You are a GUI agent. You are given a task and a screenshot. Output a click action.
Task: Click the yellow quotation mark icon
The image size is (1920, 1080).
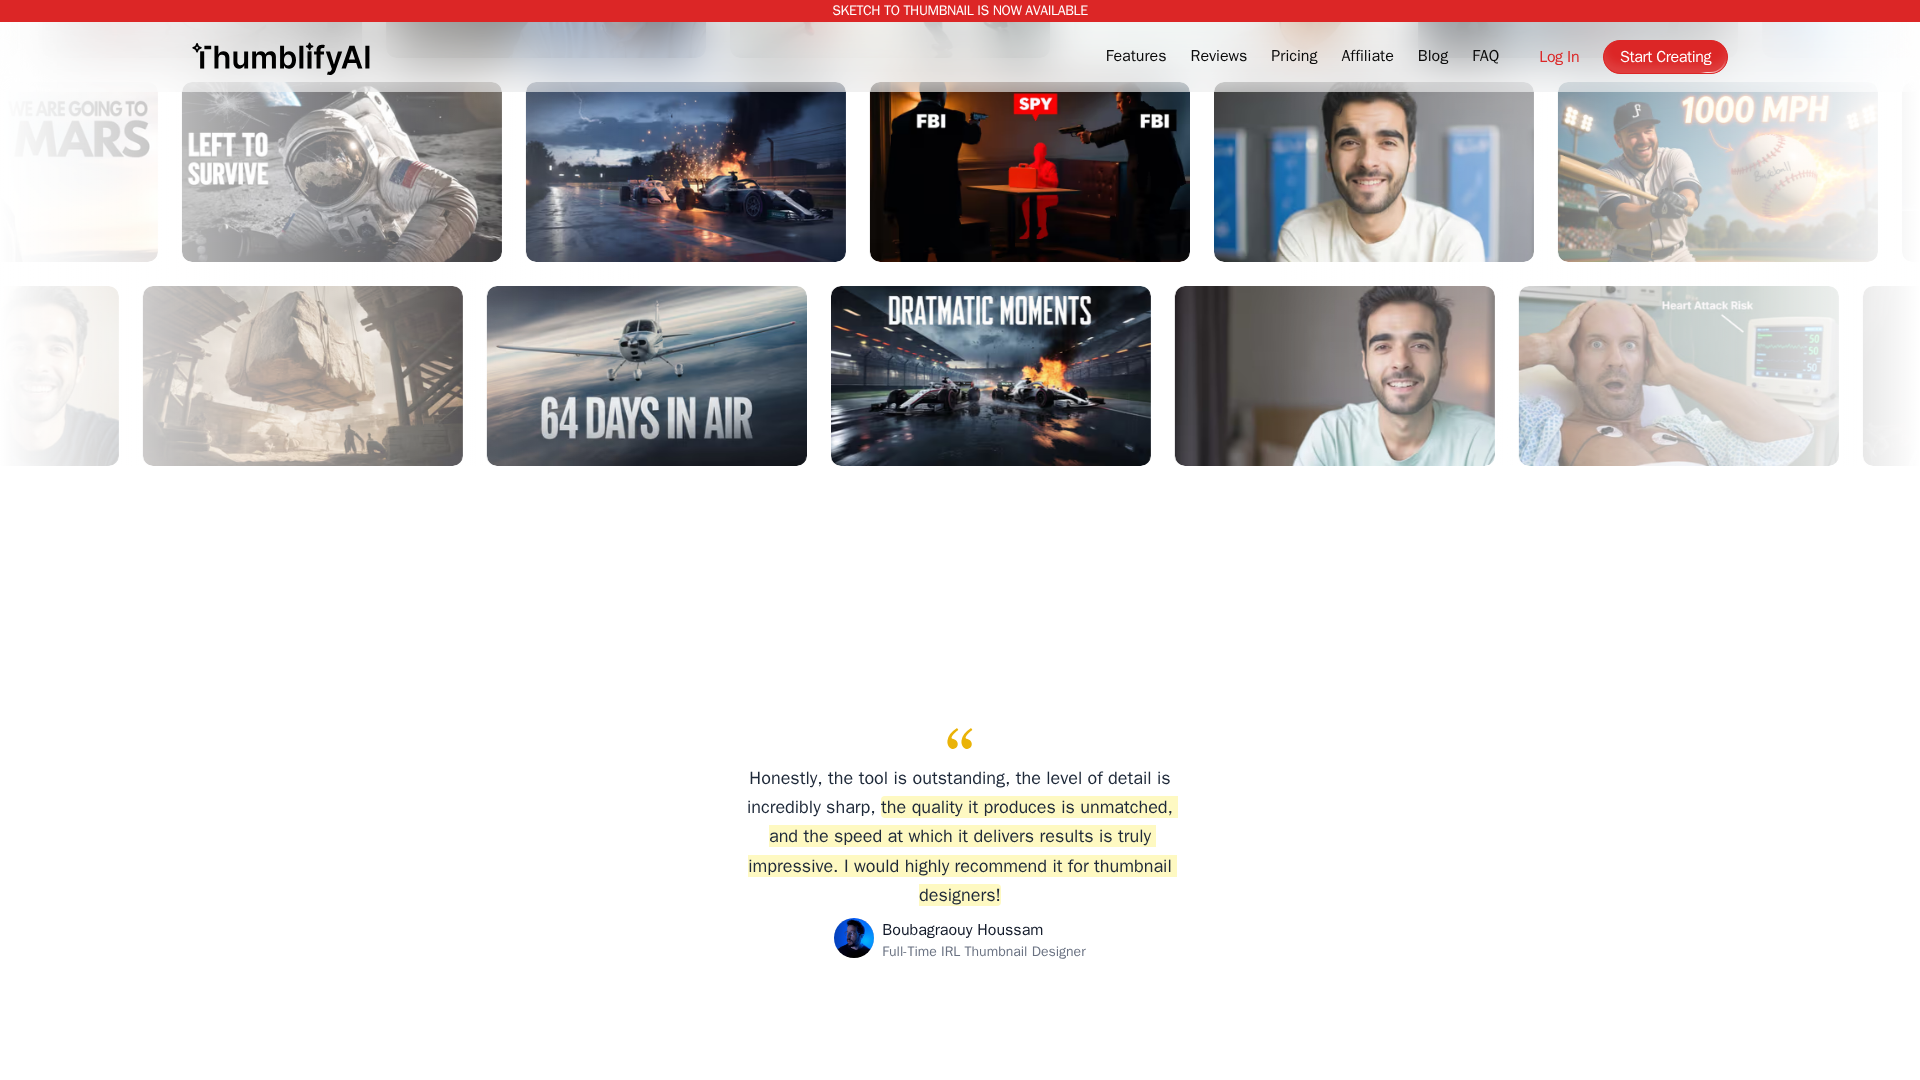coord(959,739)
